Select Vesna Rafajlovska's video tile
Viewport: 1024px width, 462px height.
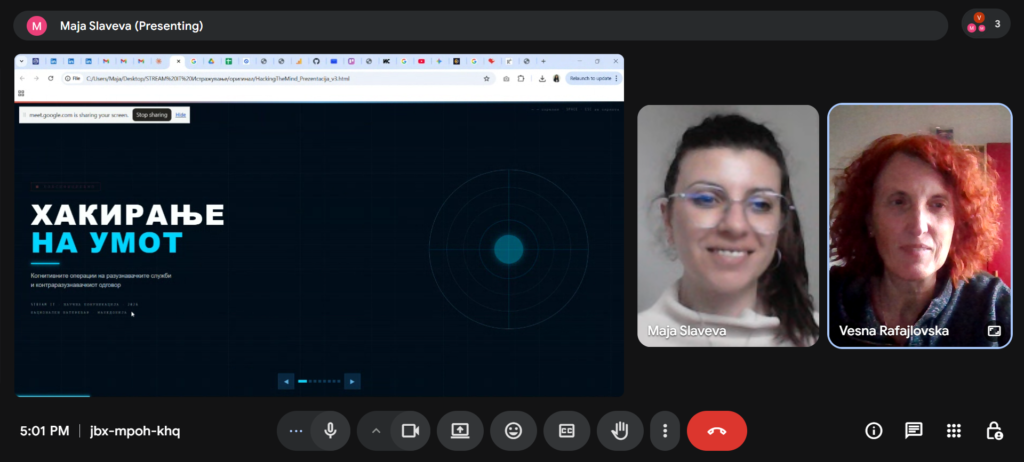(x=919, y=225)
